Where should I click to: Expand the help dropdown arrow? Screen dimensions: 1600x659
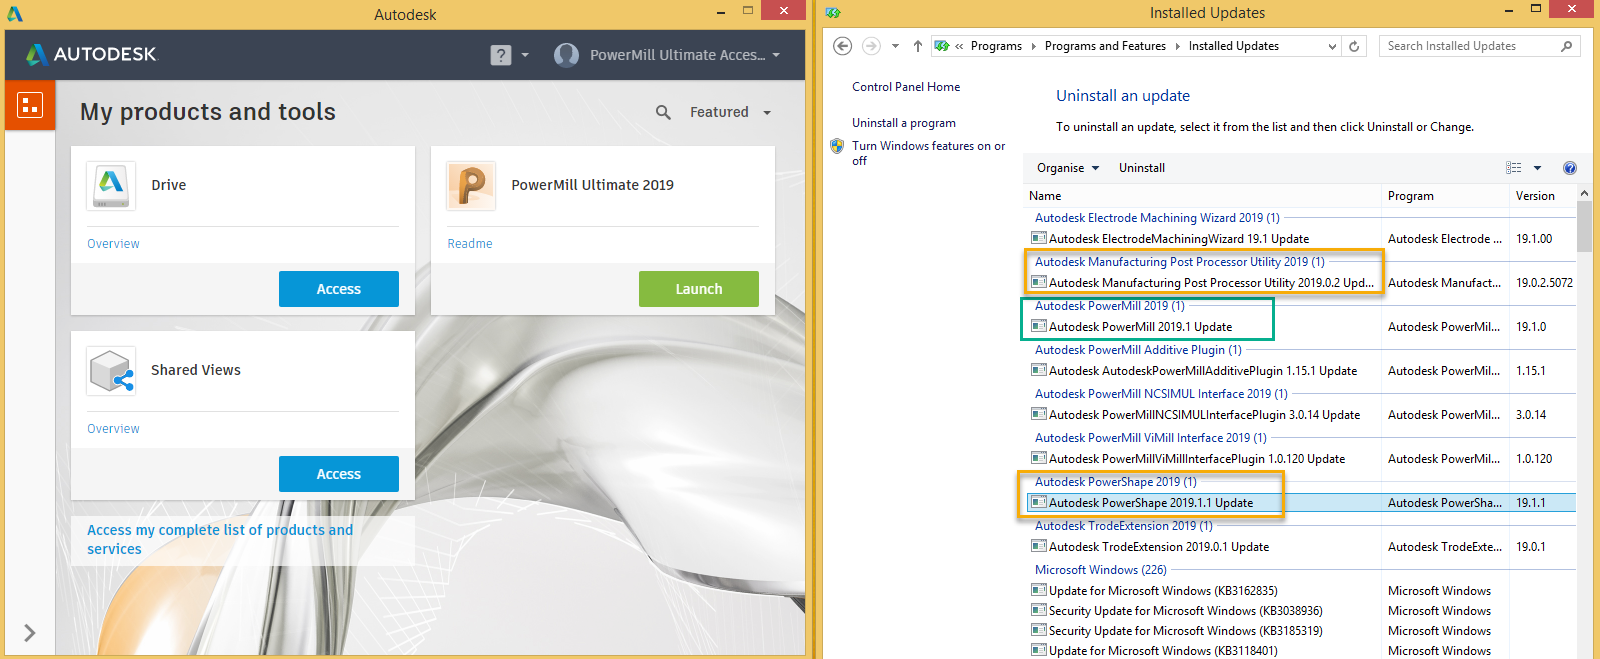(x=525, y=55)
